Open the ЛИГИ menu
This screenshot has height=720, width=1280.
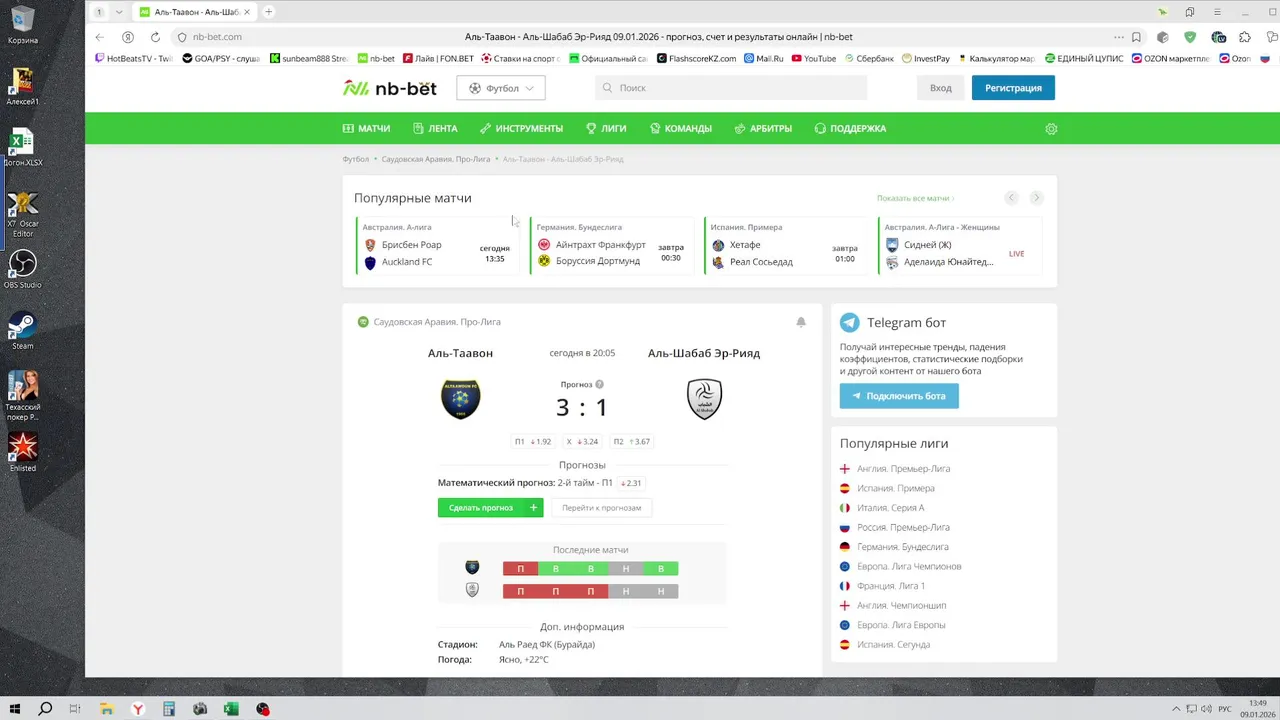606,129
